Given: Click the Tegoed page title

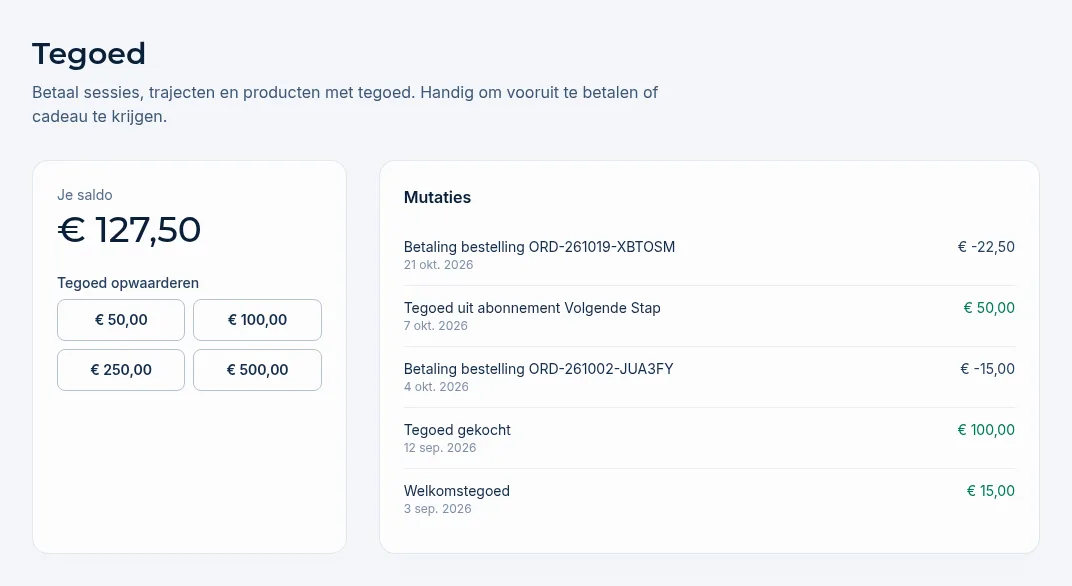Looking at the screenshot, I should pos(89,54).
